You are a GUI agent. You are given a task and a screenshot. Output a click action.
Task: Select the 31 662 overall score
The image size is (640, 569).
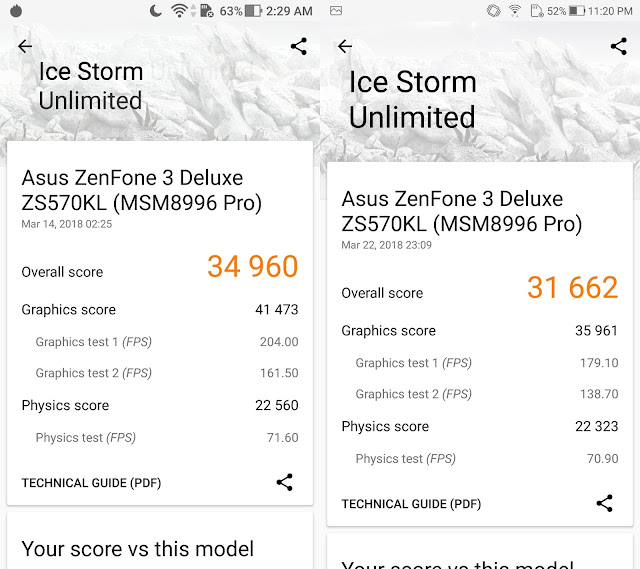tap(573, 287)
